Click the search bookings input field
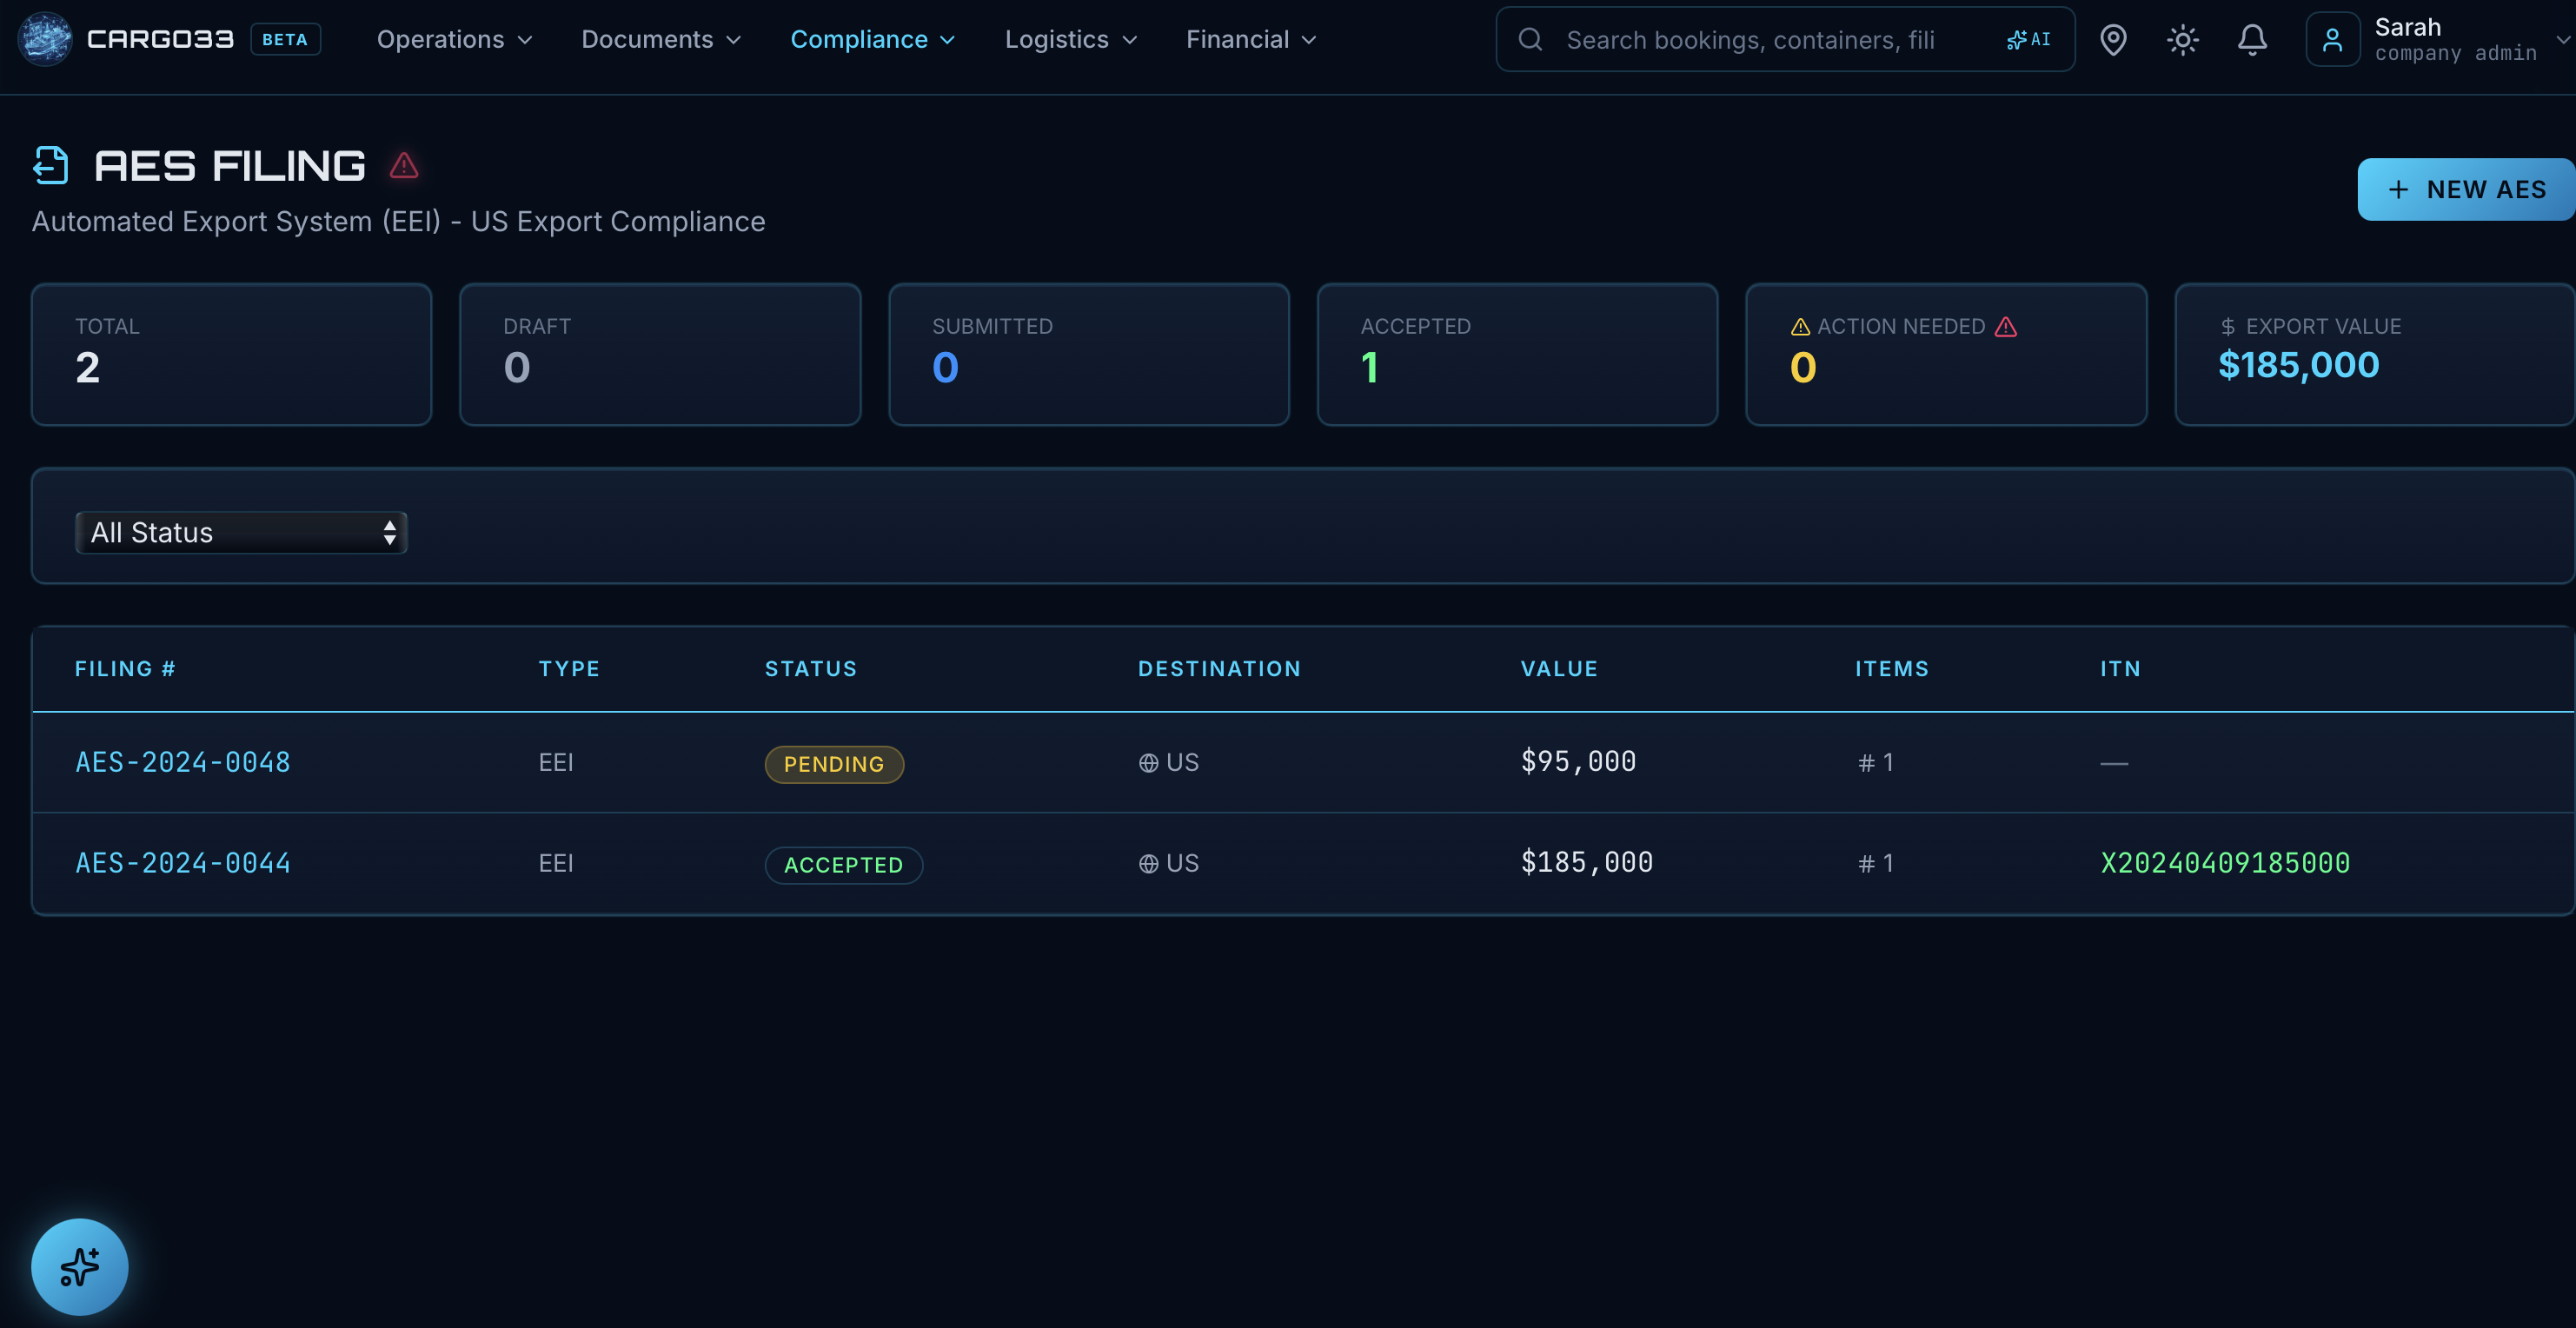The image size is (2576, 1328). (x=1750, y=40)
